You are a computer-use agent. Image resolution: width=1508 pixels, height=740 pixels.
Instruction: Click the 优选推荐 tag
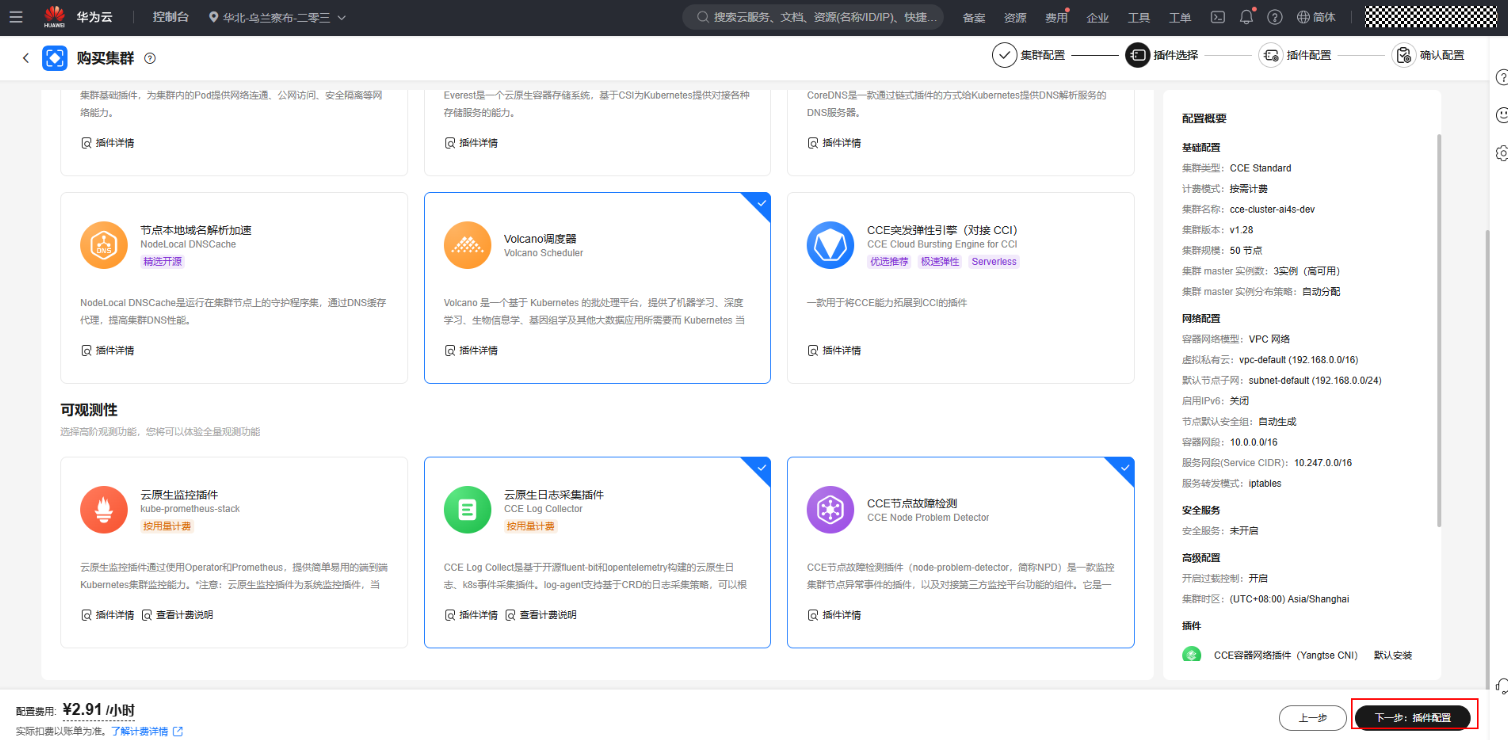[x=889, y=262]
